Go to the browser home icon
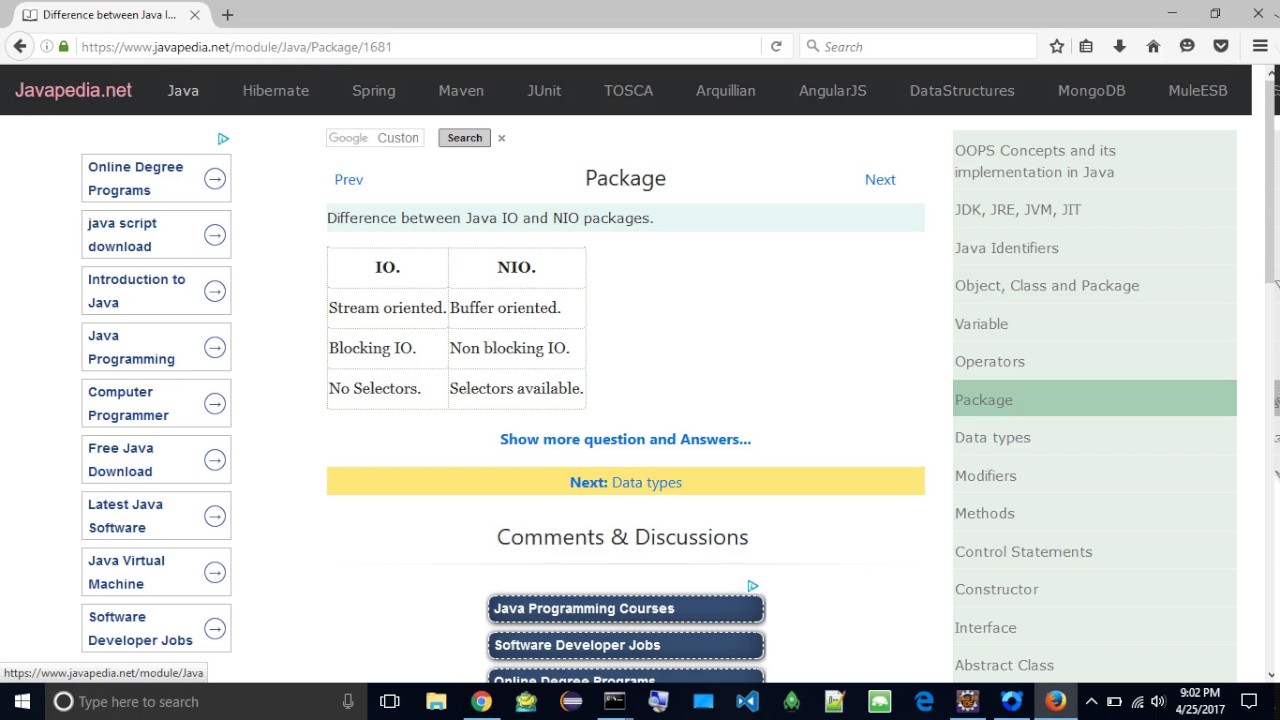The height and width of the screenshot is (720, 1280). [x=1153, y=46]
